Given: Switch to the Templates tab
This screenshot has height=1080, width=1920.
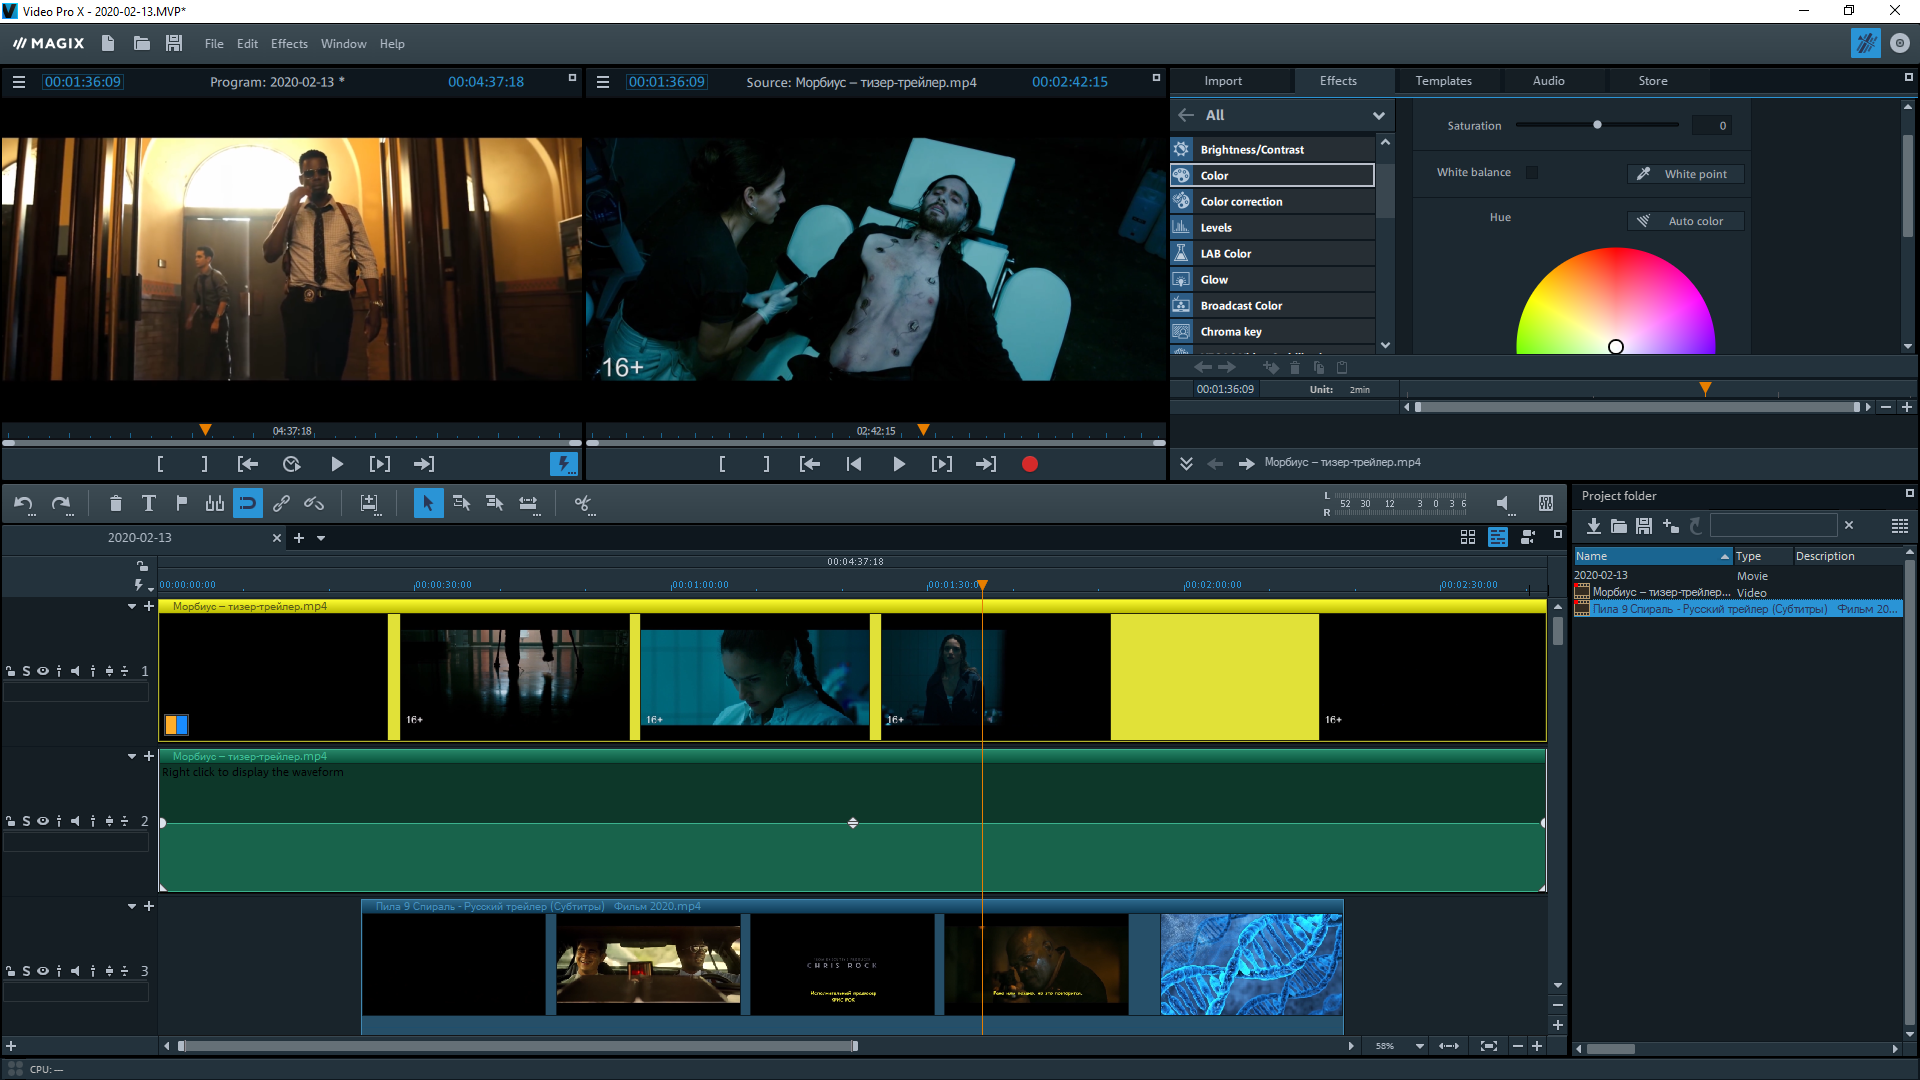Looking at the screenshot, I should 1443,80.
